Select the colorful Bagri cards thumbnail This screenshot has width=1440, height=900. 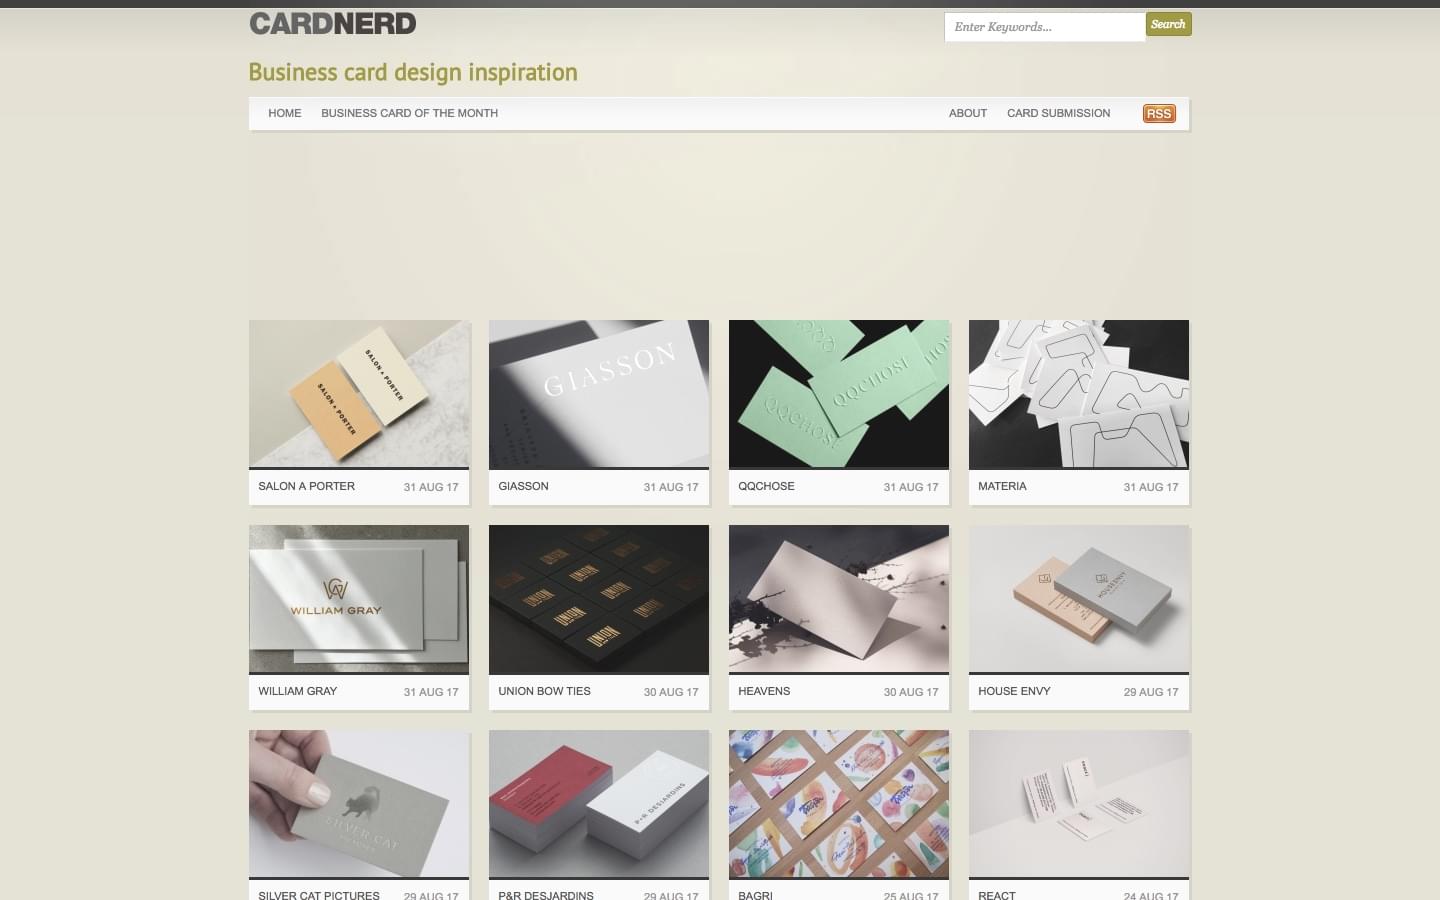(x=839, y=803)
